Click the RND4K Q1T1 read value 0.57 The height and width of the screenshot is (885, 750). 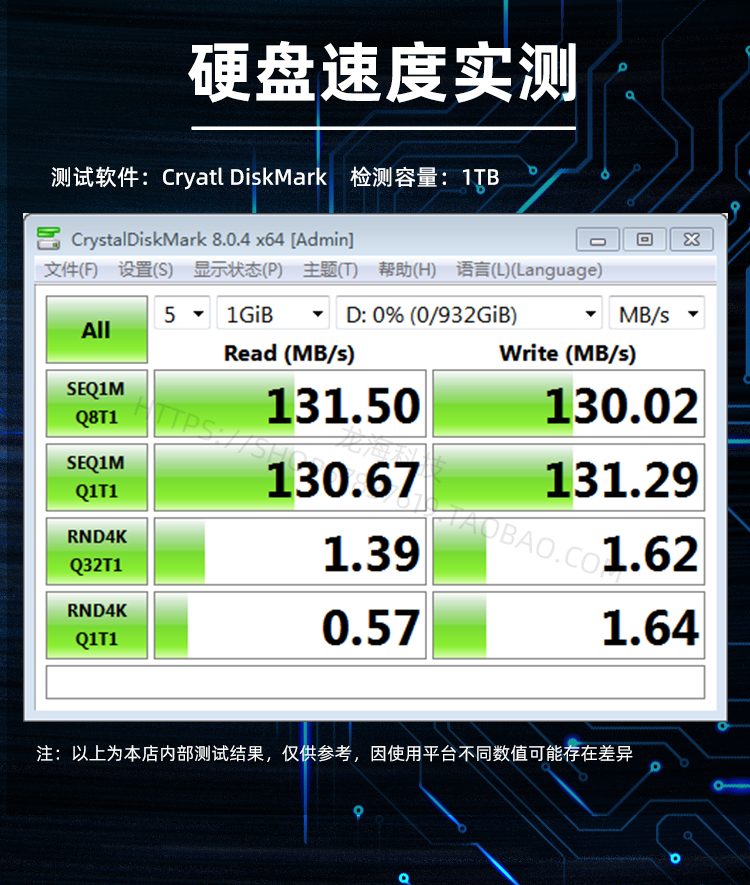(x=290, y=625)
